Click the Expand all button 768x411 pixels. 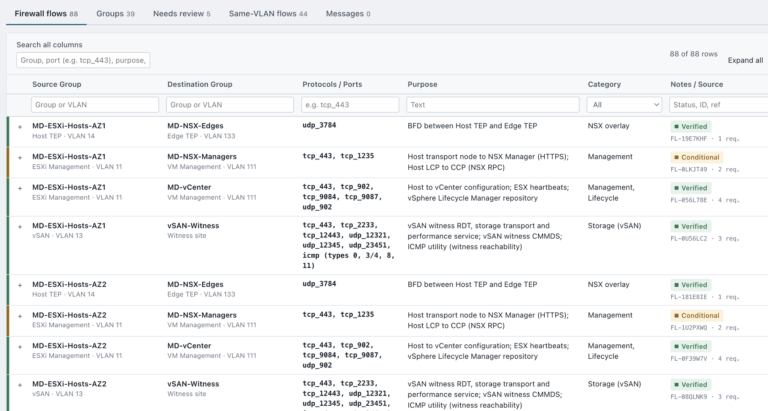[745, 60]
